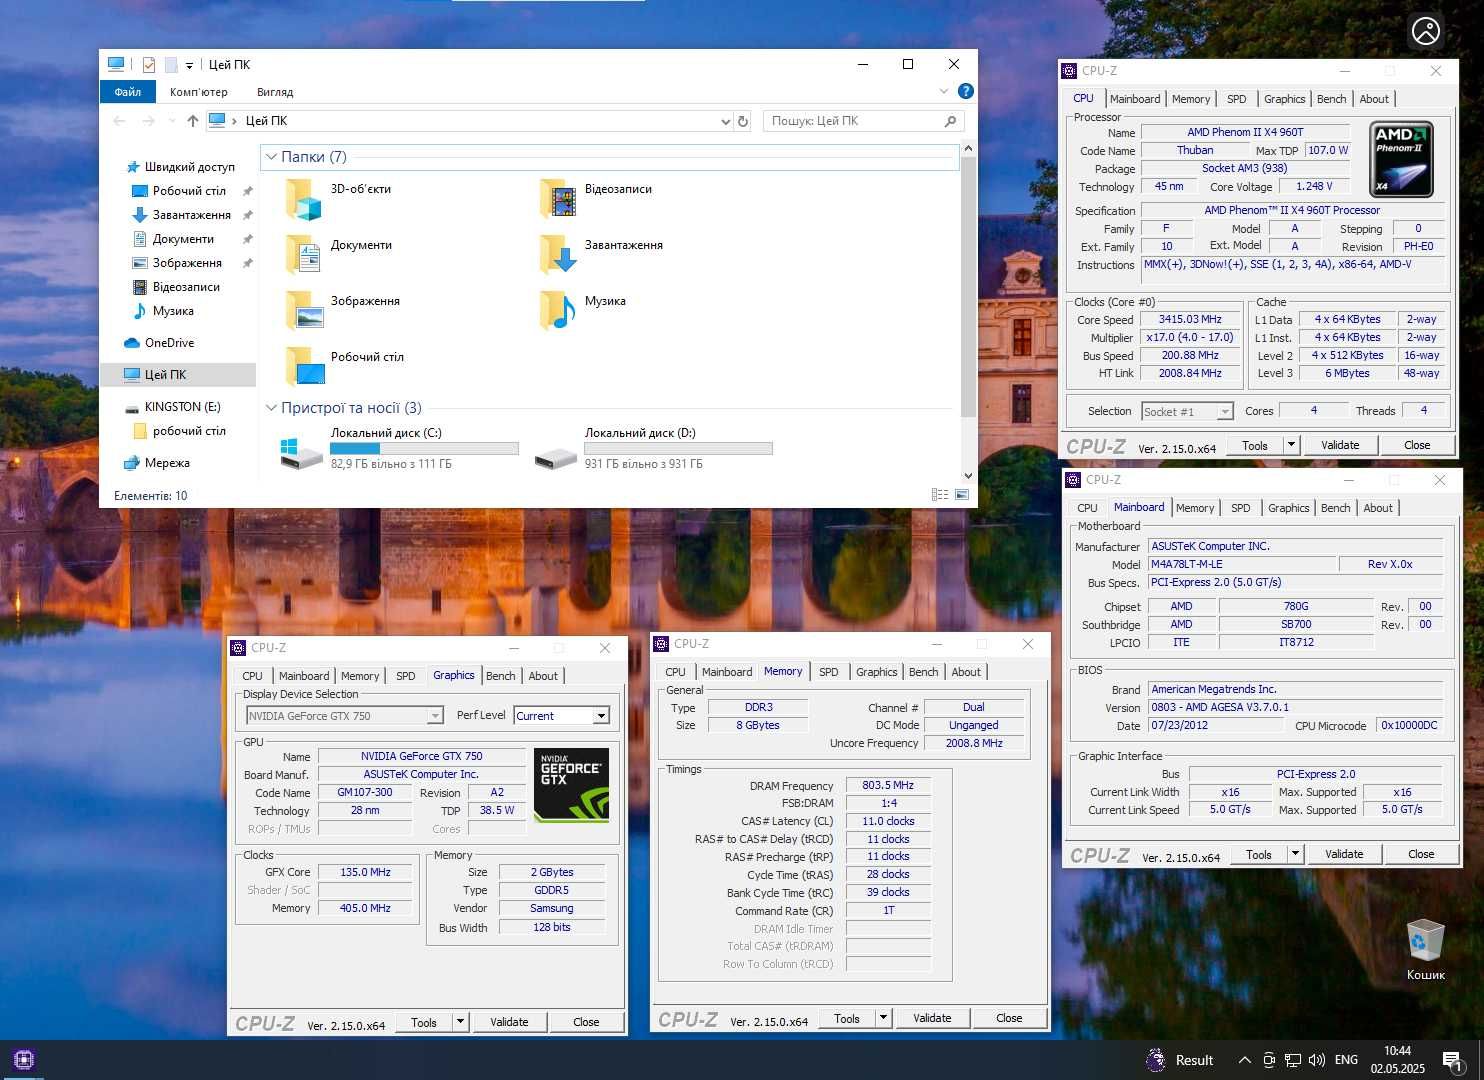The image size is (1484, 1080).
Task: Click the CPU-Z taskbar icon
Action: click(24, 1060)
